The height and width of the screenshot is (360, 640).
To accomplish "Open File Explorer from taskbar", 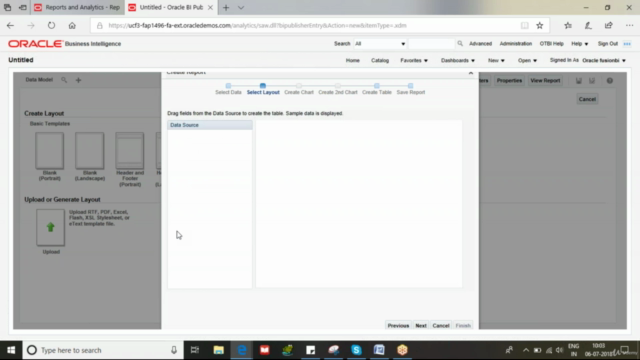I will coord(218,350).
